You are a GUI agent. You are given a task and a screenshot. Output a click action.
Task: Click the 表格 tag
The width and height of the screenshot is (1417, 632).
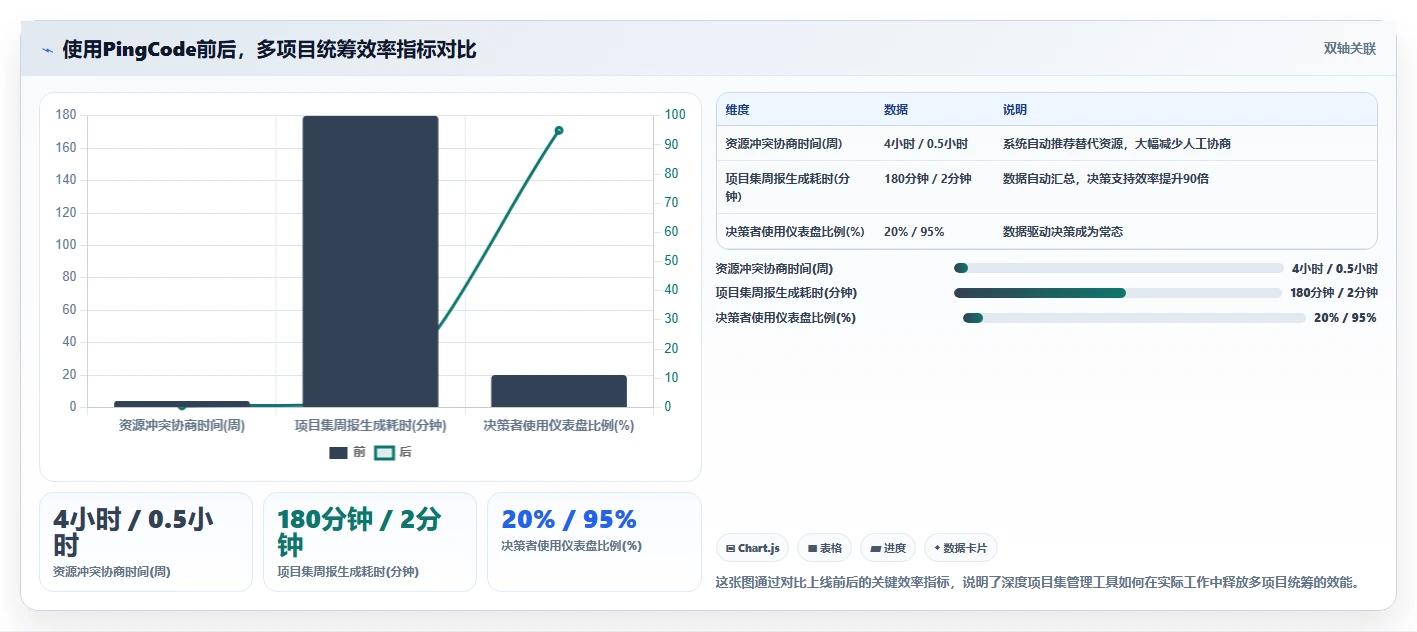tap(825, 548)
